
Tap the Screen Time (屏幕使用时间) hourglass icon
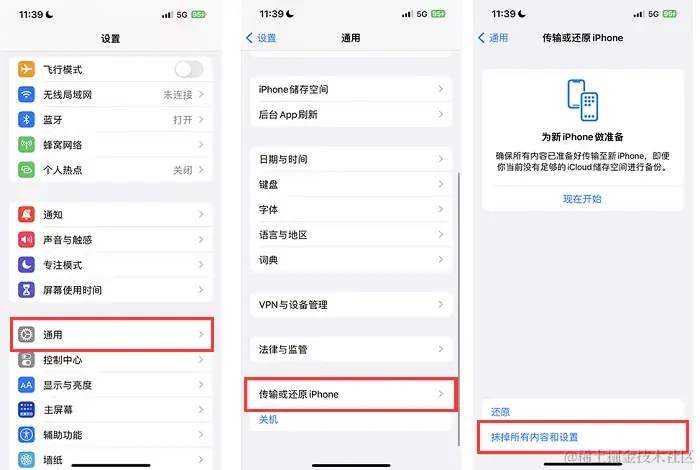click(26, 290)
